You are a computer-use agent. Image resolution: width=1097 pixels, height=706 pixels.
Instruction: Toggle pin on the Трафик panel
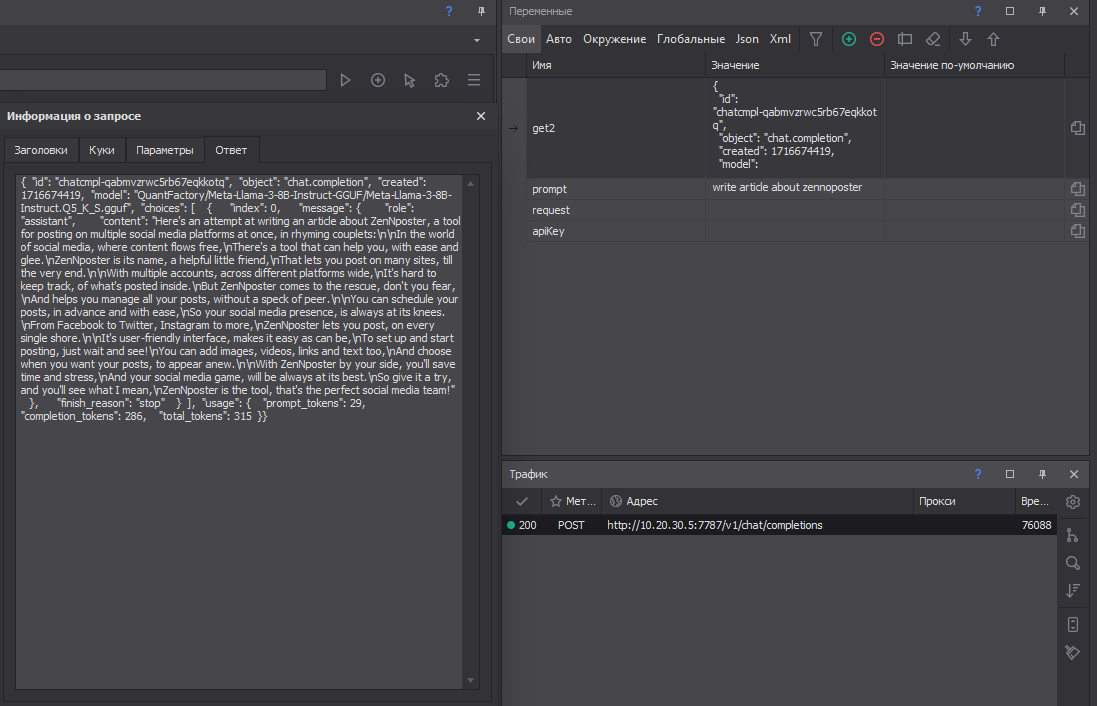[x=1041, y=474]
